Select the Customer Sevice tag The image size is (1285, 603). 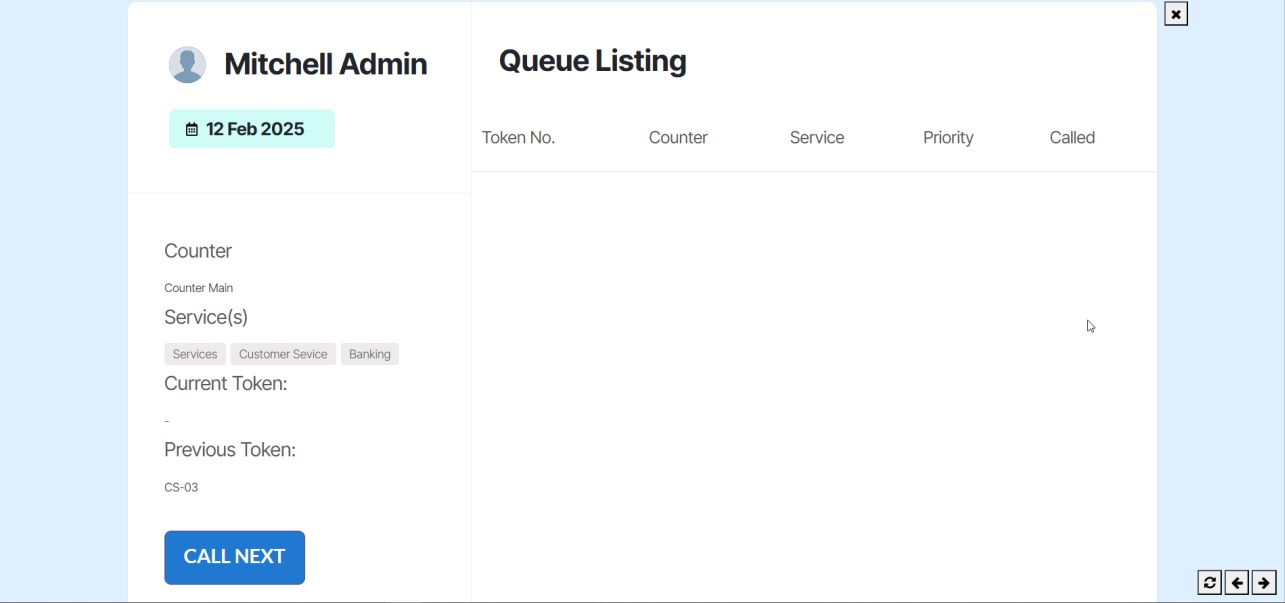click(283, 354)
